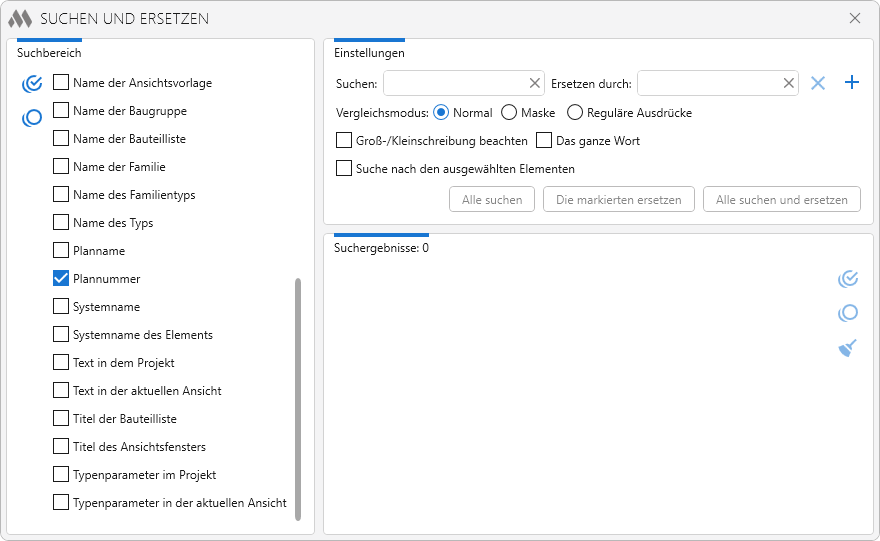Image resolution: width=880 pixels, height=541 pixels.
Task: Enable Groß-/Kleinschreibung beachten checkbox
Action: pyautogui.click(x=344, y=141)
